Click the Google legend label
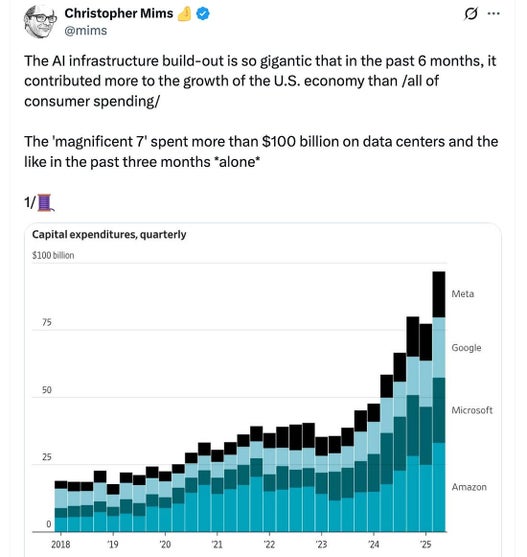Image resolution: width=527 pixels, height=557 pixels. coord(466,347)
